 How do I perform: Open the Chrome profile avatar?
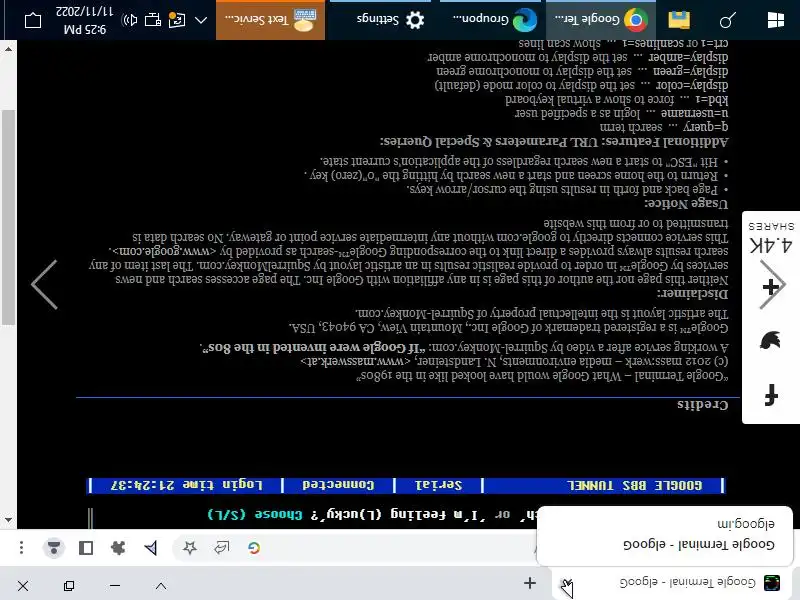pos(54,547)
